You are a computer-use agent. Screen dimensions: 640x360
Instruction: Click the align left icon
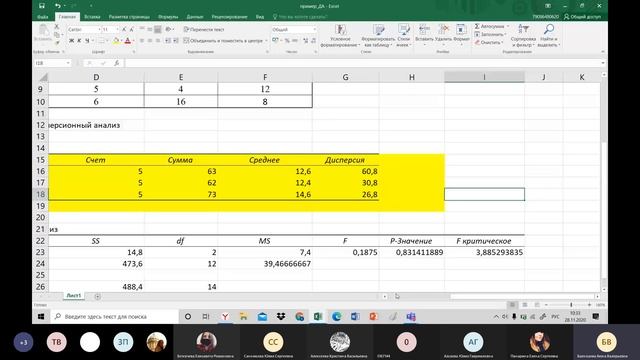pyautogui.click(x=142, y=40)
